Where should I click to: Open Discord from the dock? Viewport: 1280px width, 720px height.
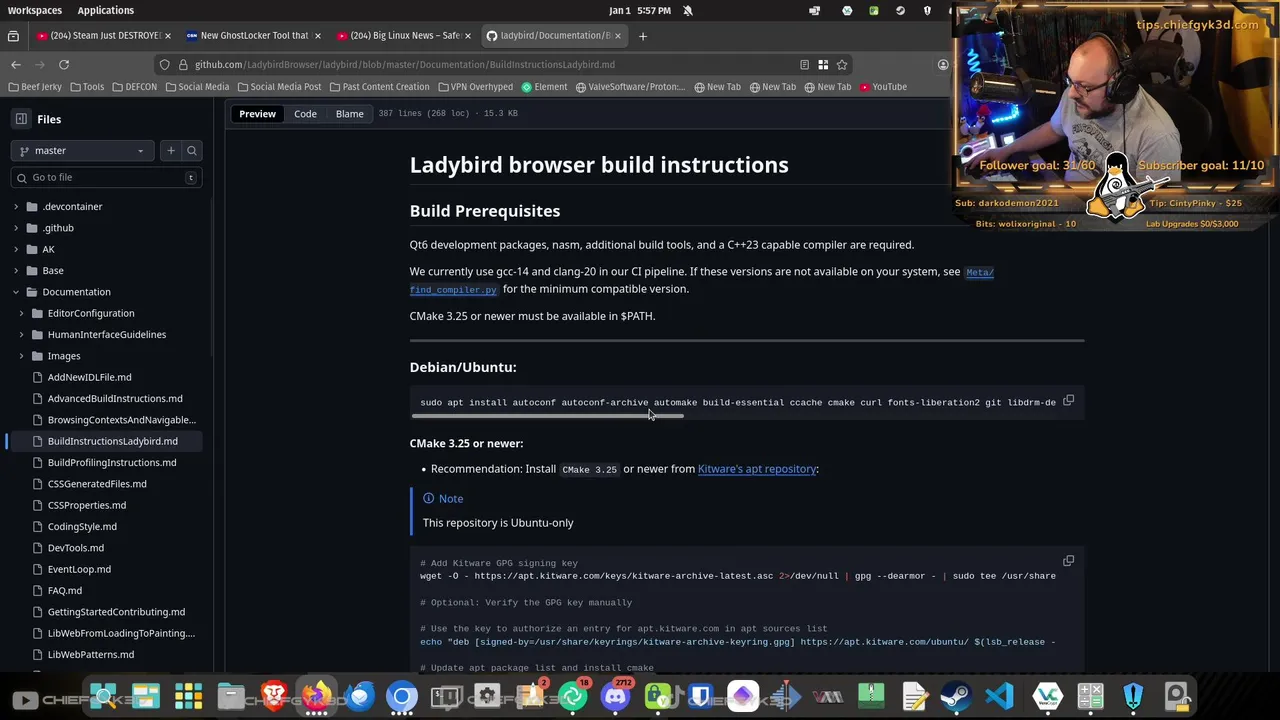pyautogui.click(x=615, y=696)
